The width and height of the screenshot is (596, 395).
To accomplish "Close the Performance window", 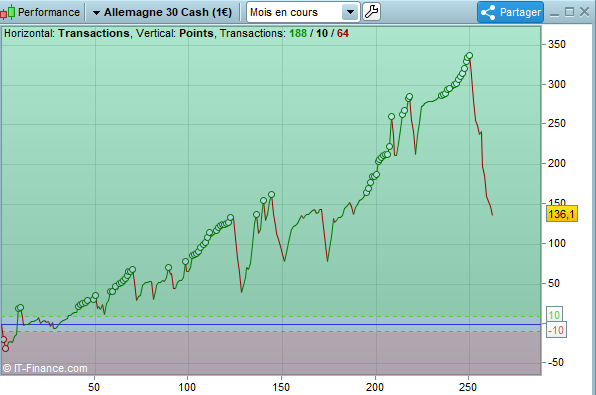I will (585, 12).
